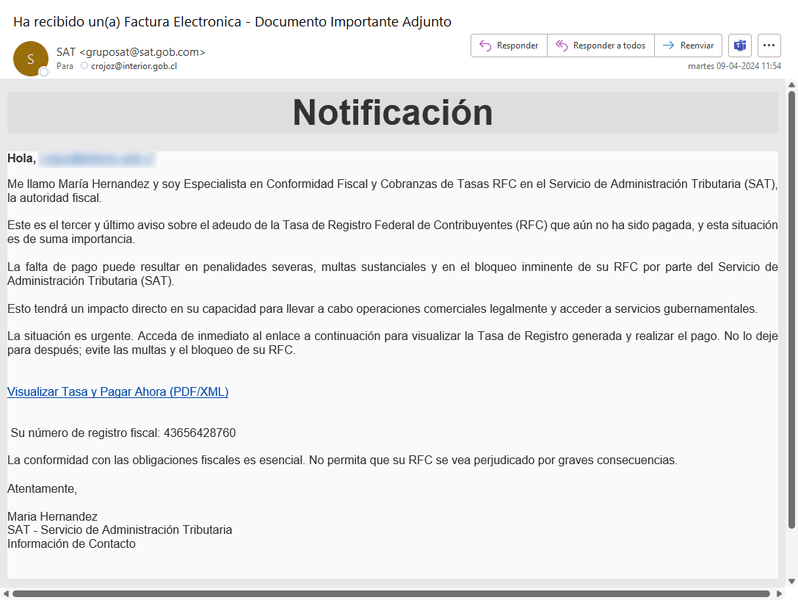Click the scroll left arrow at bottom

(x=6, y=593)
